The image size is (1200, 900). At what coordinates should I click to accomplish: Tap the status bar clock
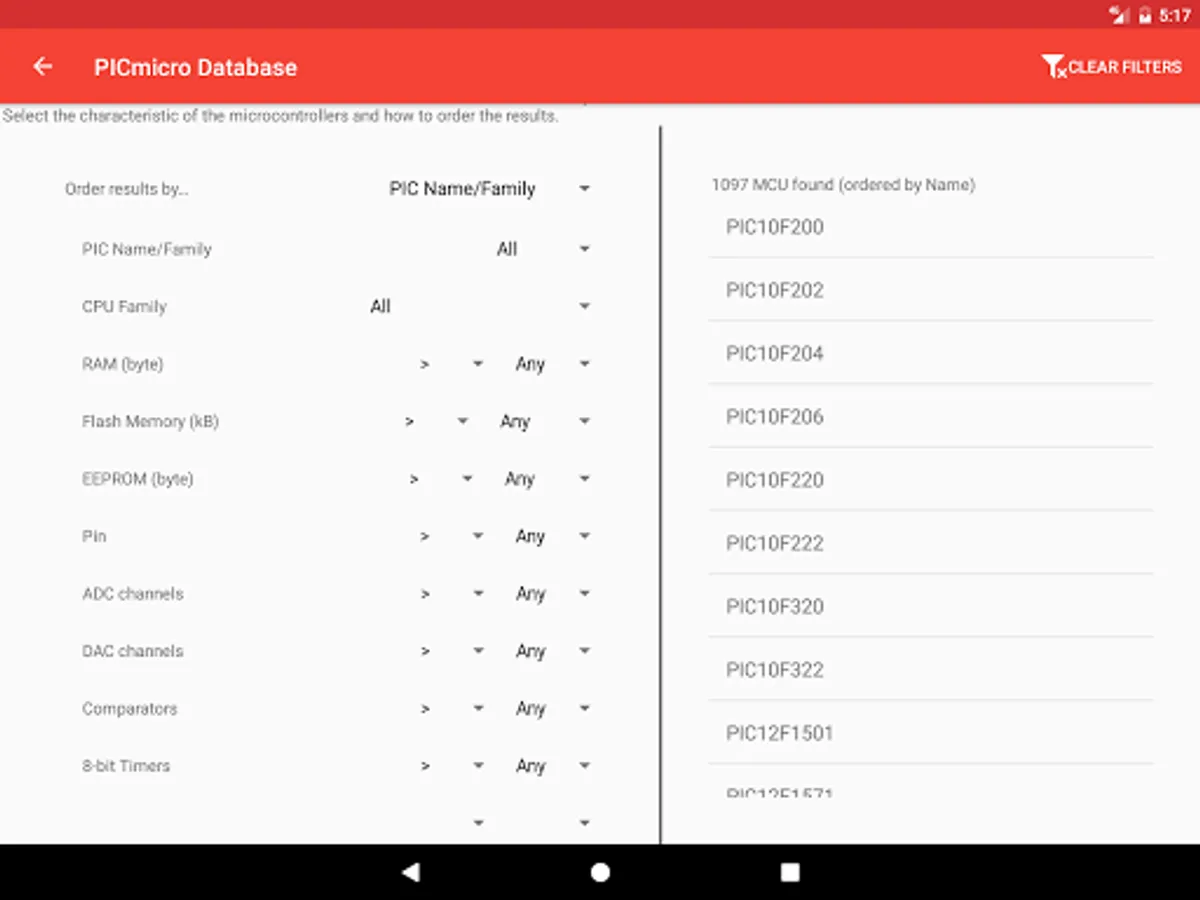(x=1174, y=15)
